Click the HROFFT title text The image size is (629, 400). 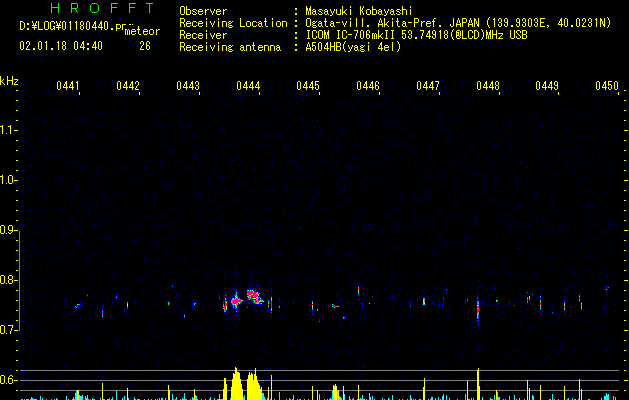pyautogui.click(x=103, y=8)
